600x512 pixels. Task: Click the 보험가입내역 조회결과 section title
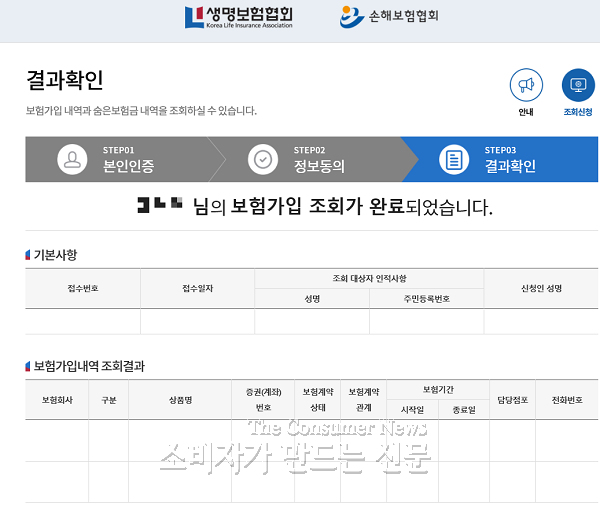[x=89, y=366]
